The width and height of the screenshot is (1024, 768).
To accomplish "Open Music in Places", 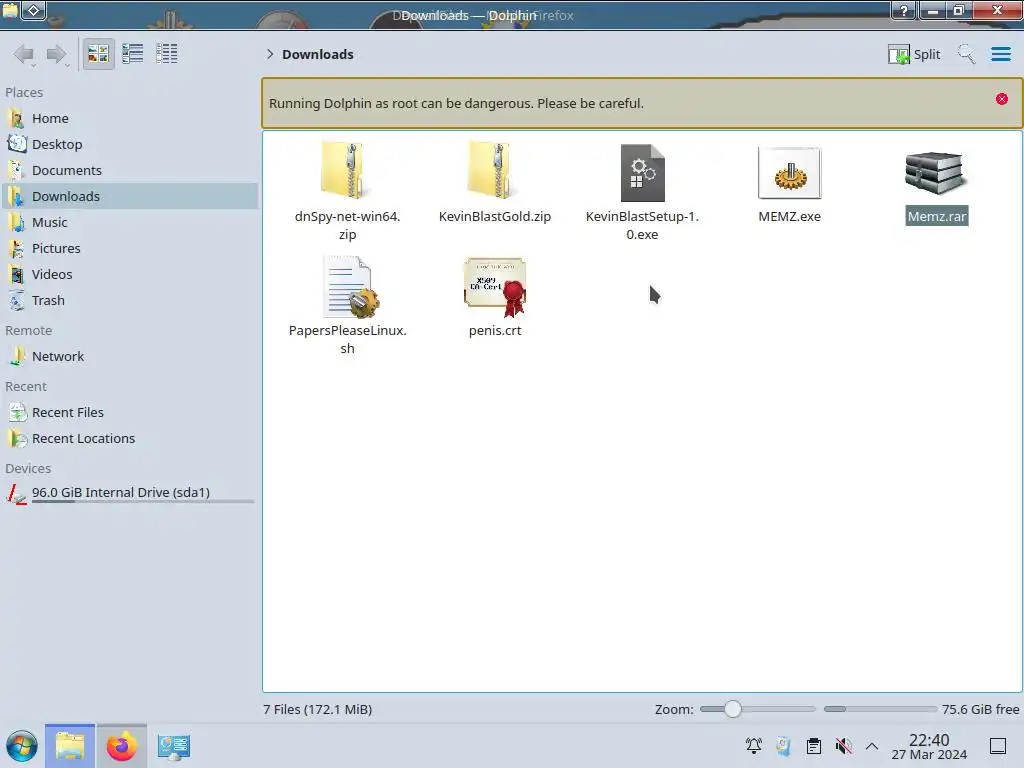I will [129, 223].
